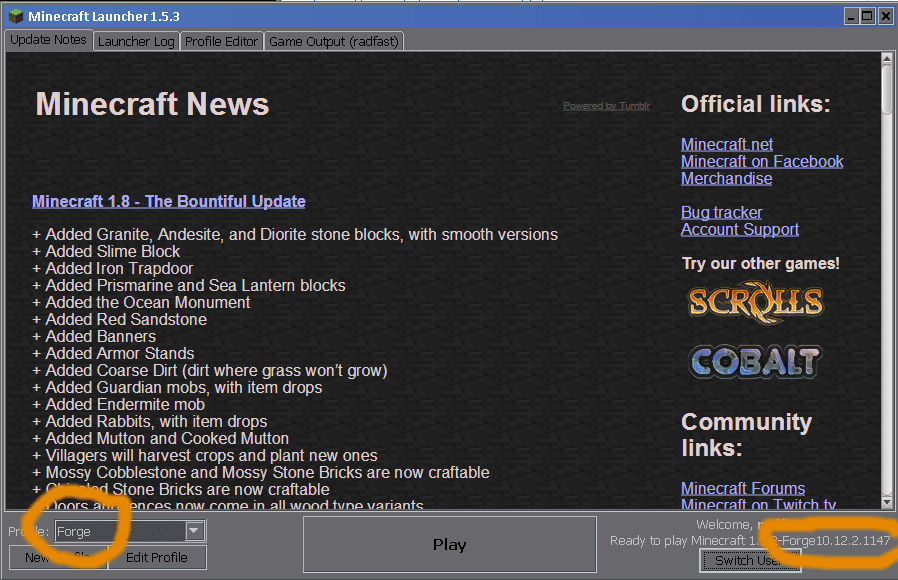Screen dimensions: 898x580
Task: Click the Minecraft block icon in title bar
Action: pos(15,16)
